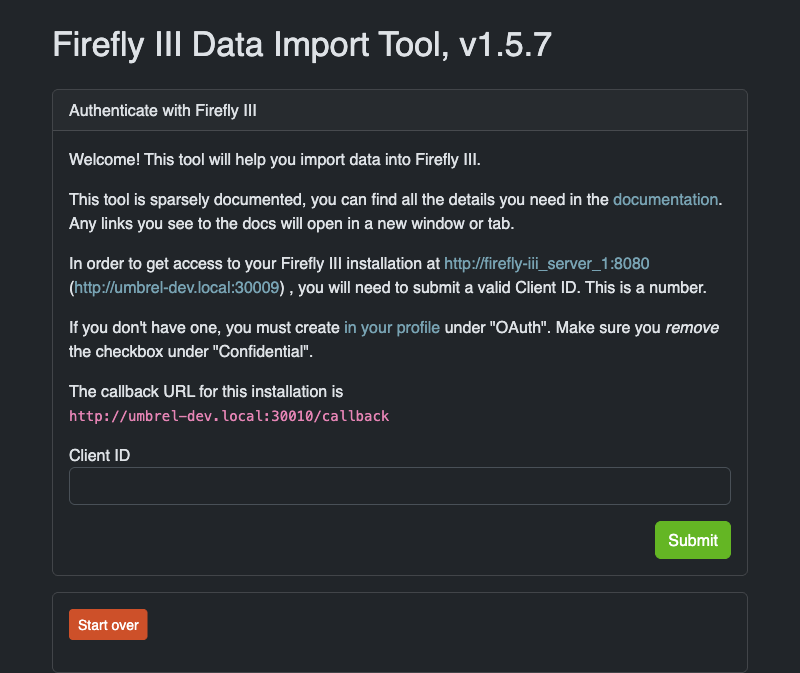Click the 'Authenticate with Firefly III' card header

pos(399,111)
